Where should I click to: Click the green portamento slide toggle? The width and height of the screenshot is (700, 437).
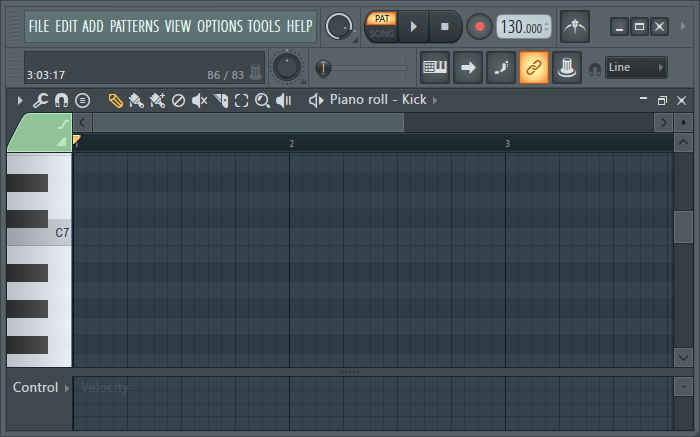63,125
